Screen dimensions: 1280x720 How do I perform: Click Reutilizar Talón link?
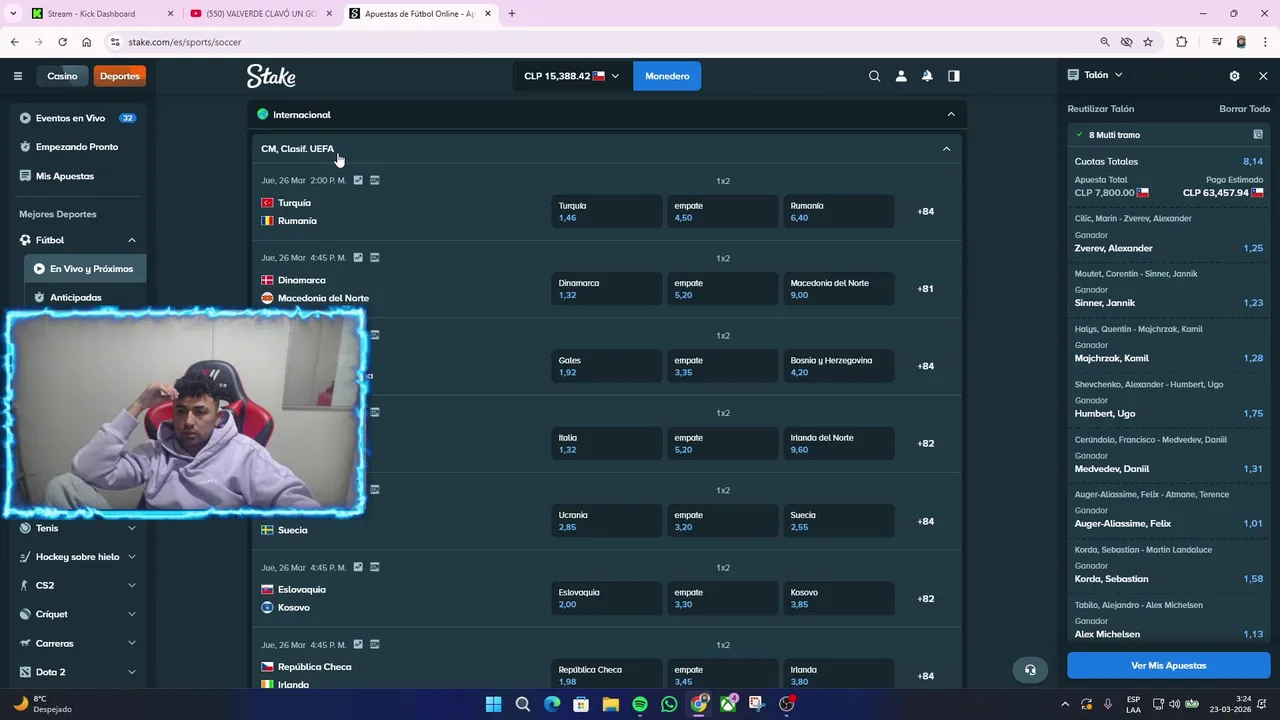click(x=1101, y=109)
